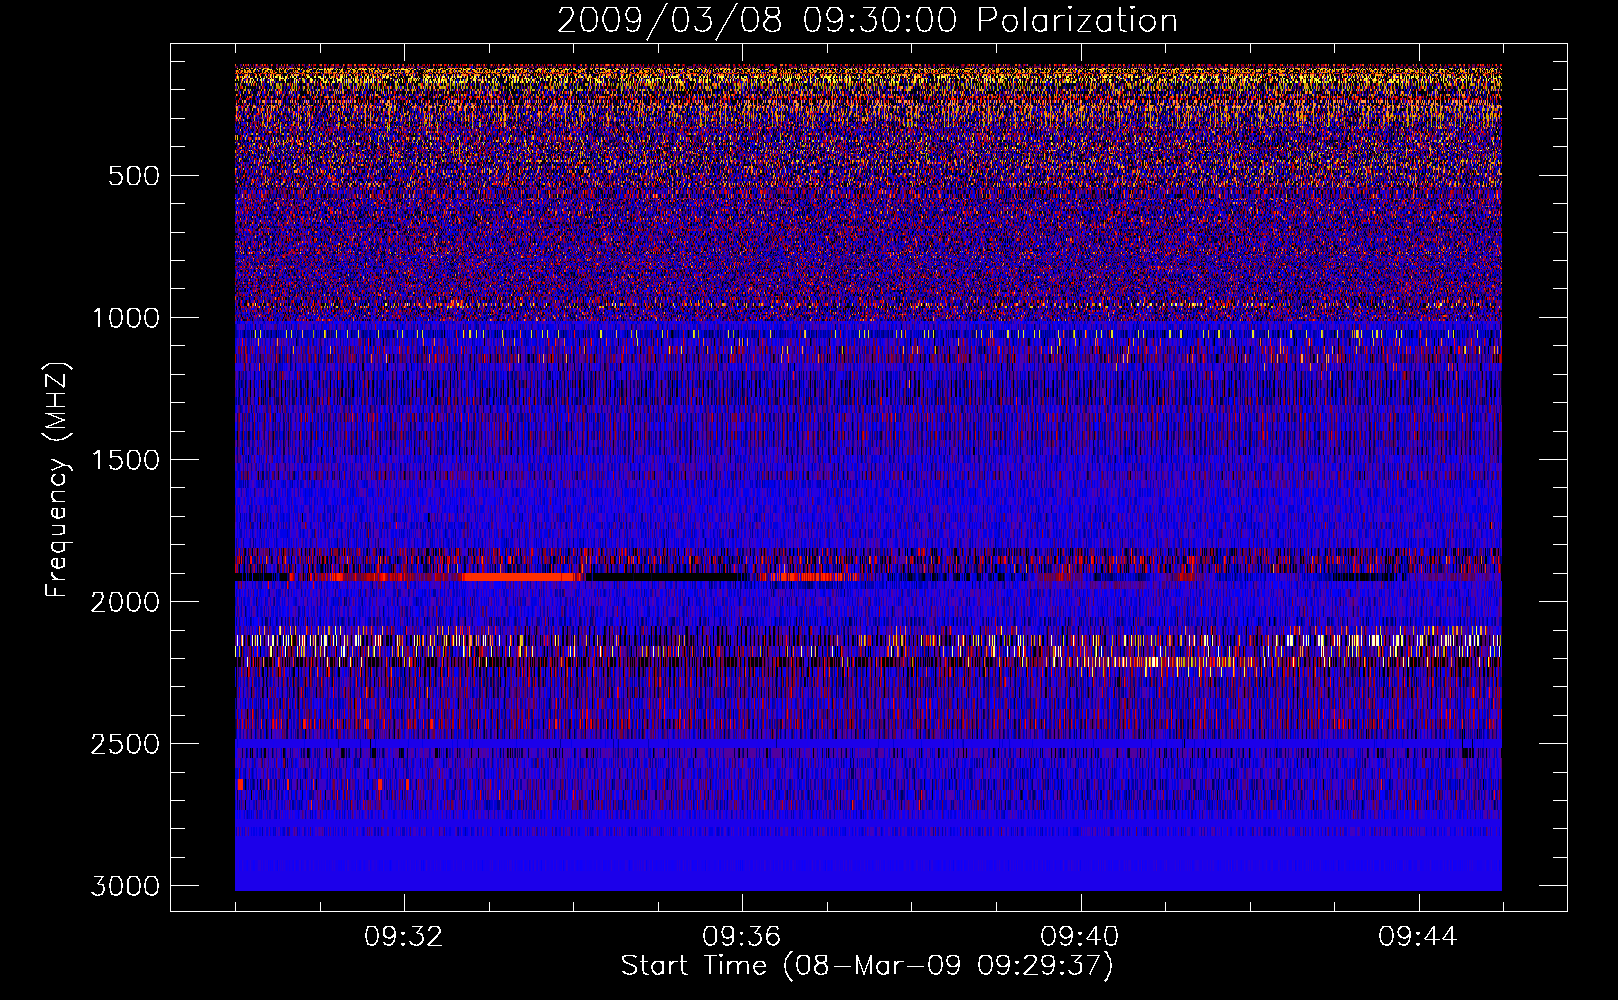Click the 09:44 time tick label

(1418, 937)
